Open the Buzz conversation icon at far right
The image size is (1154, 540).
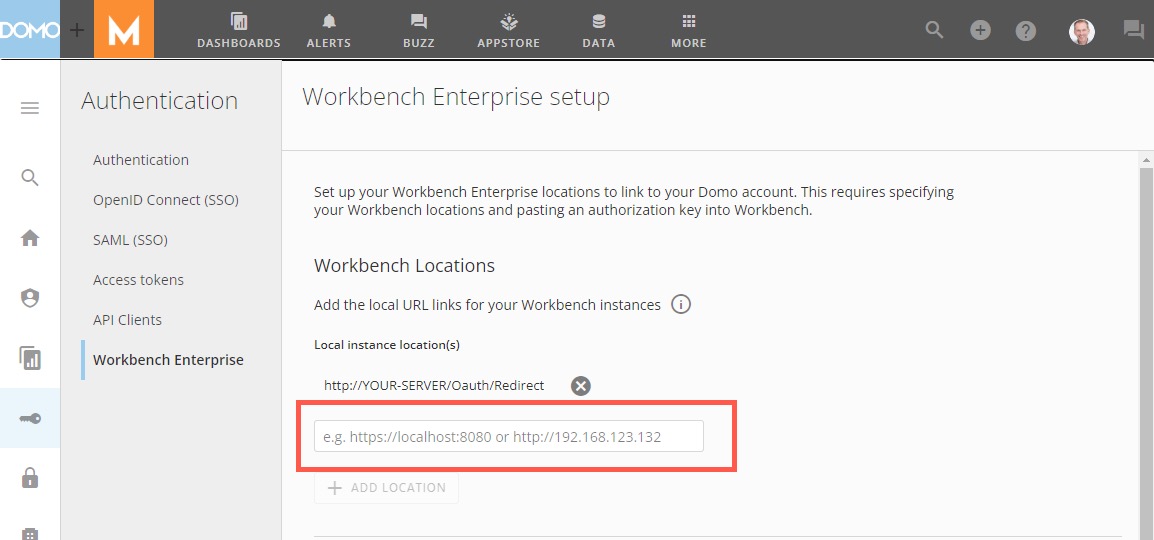coord(1133,30)
